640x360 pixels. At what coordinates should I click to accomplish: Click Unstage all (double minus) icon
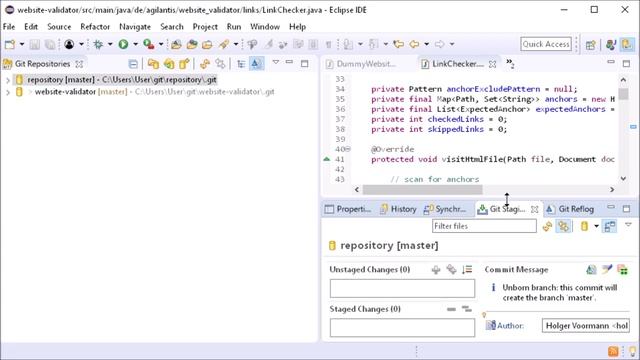pyautogui.click(x=467, y=309)
